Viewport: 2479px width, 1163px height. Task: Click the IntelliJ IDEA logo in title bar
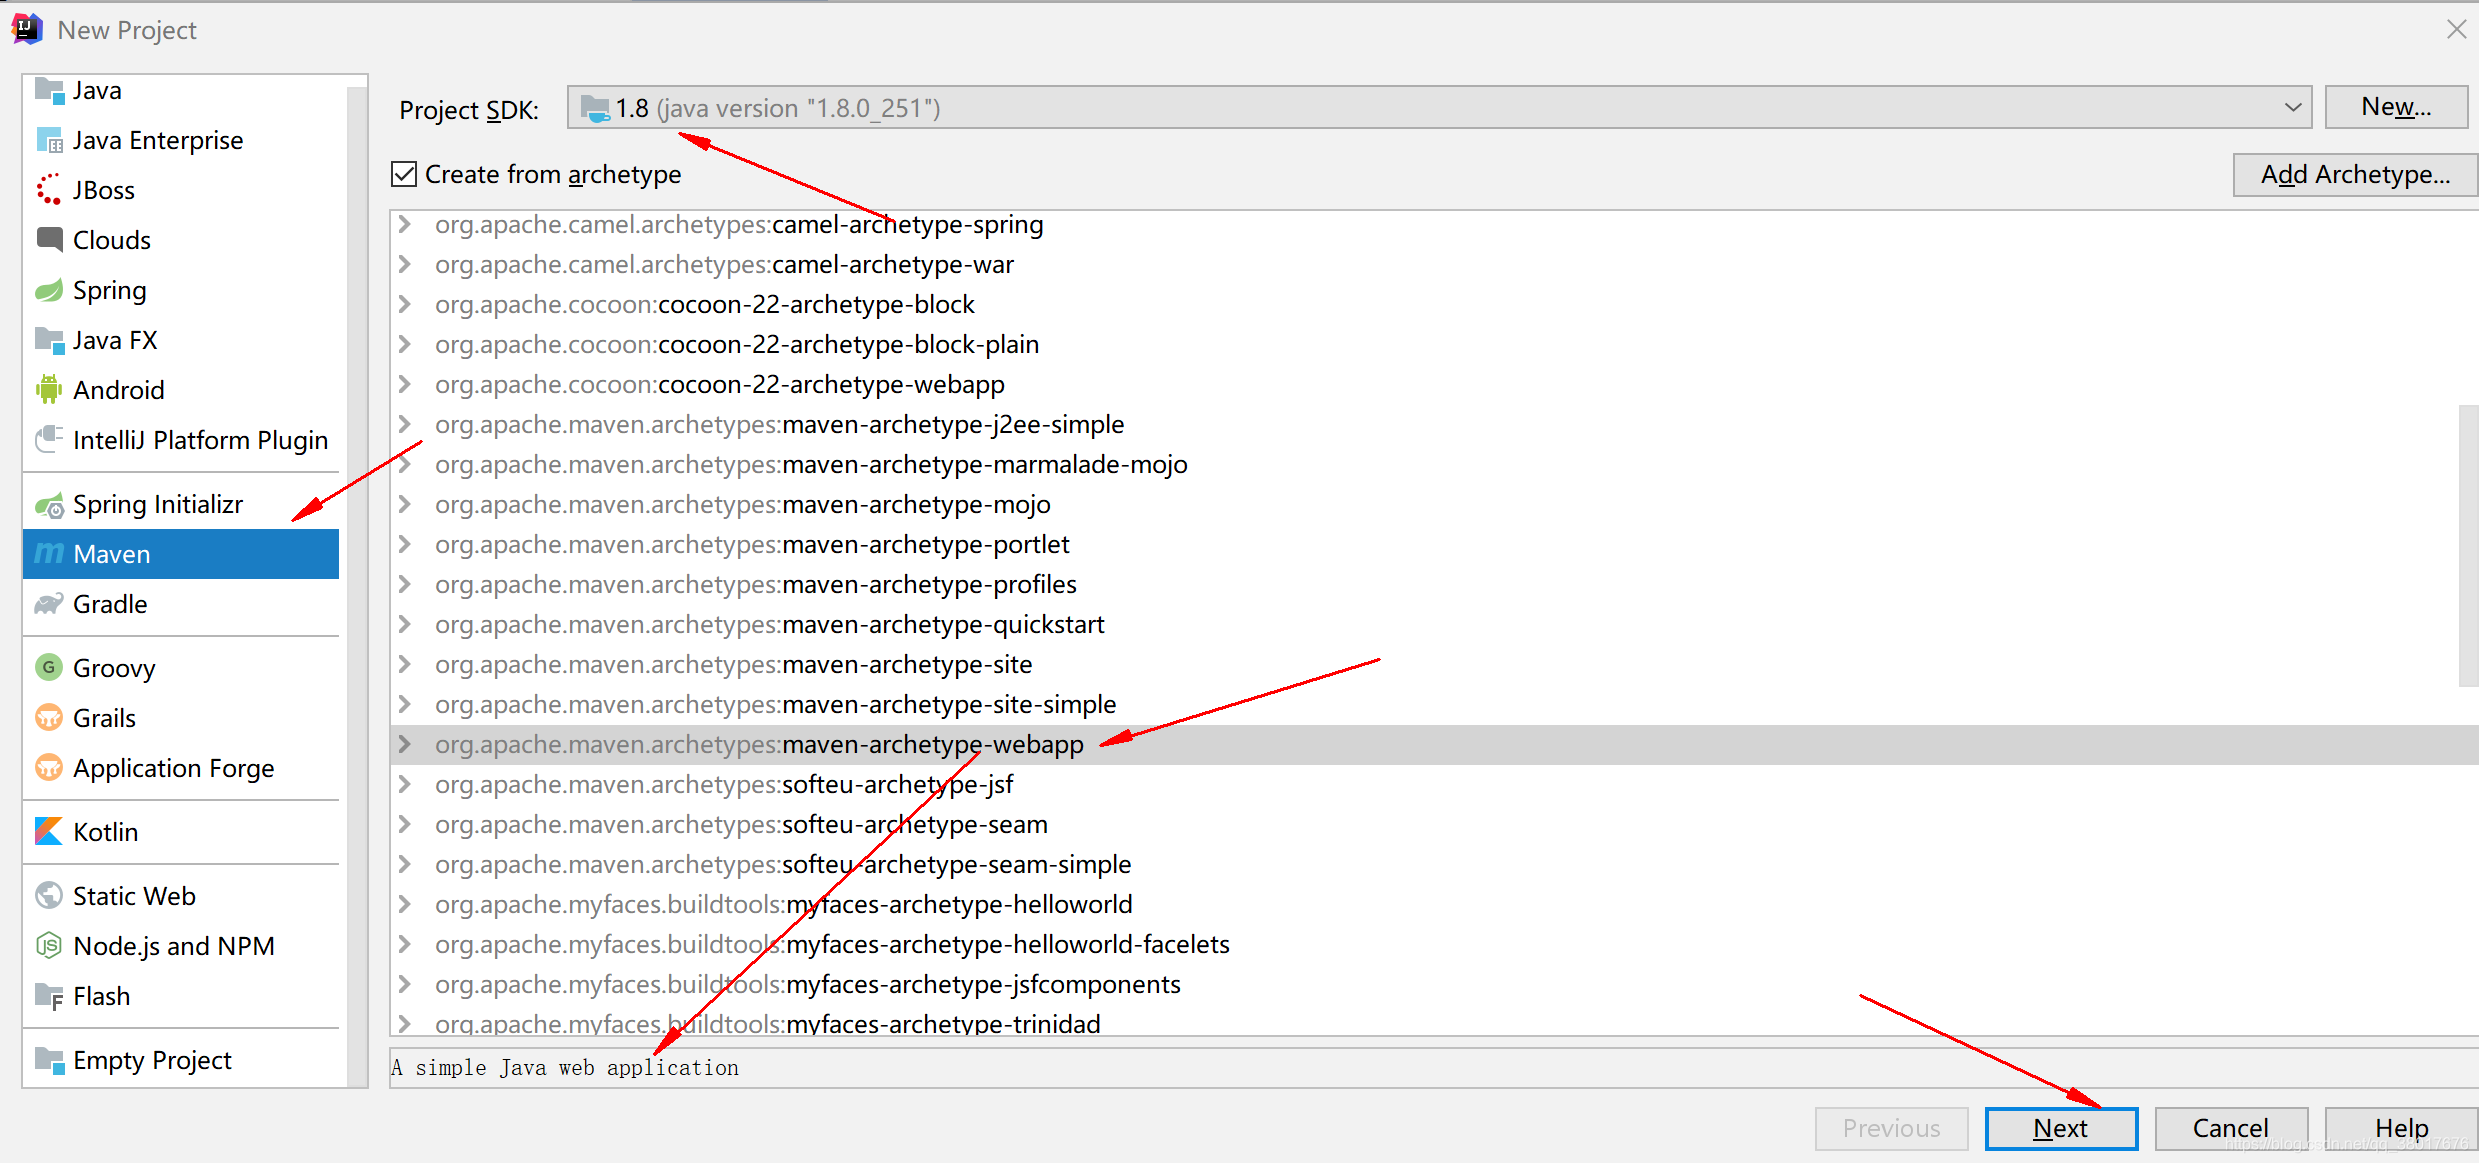pos(27,29)
